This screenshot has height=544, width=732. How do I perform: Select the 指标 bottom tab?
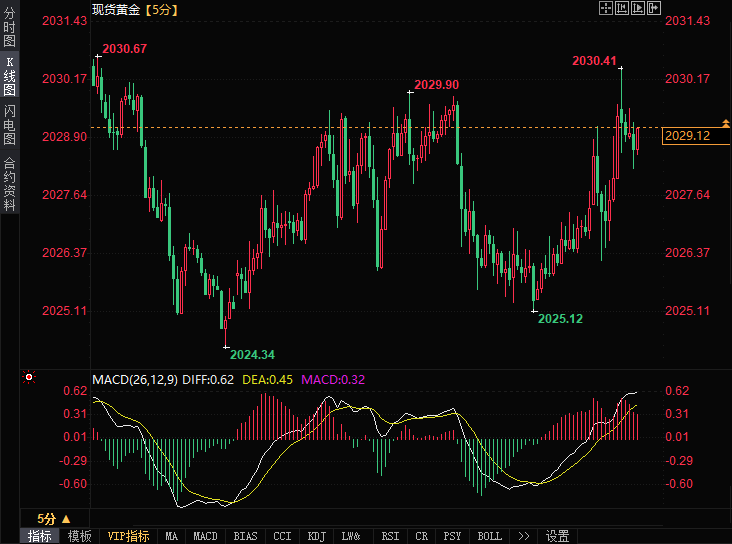(40, 536)
